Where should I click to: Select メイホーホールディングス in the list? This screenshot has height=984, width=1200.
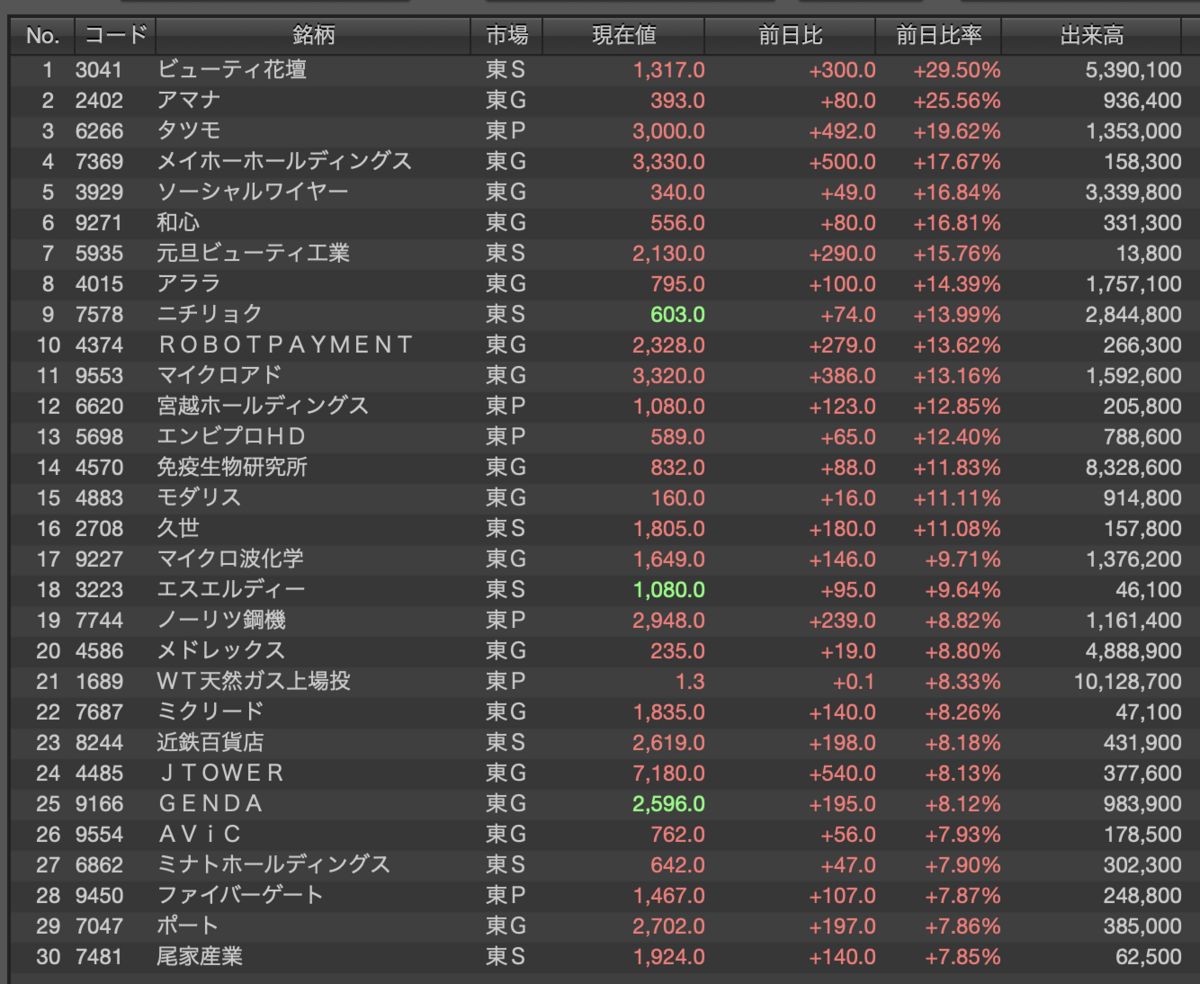click(x=284, y=161)
